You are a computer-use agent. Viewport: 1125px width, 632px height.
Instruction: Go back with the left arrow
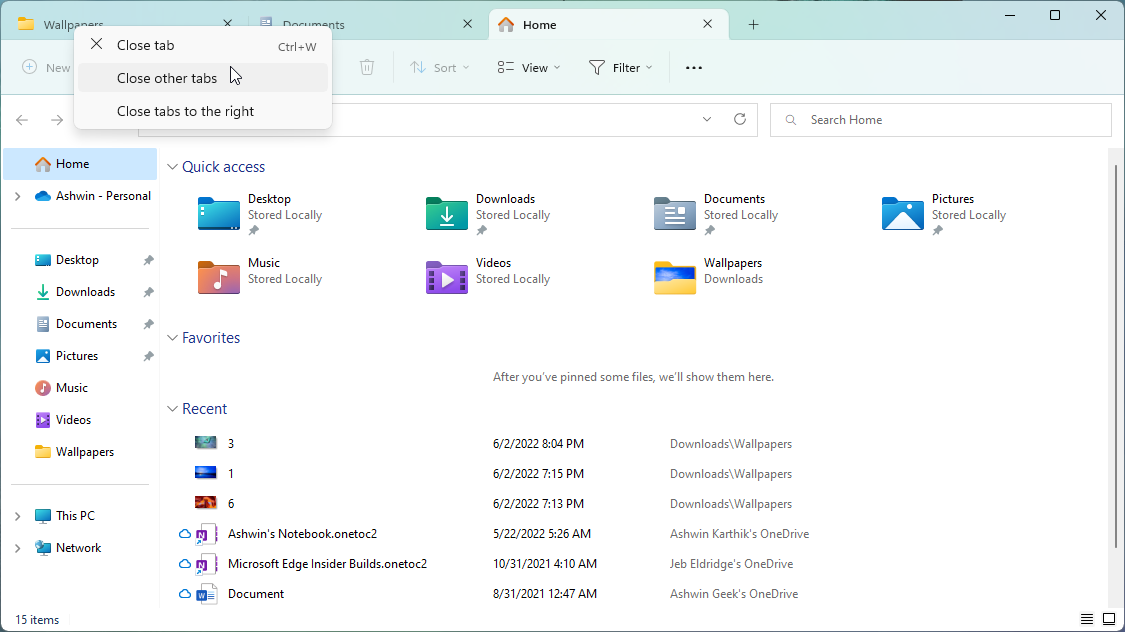click(22, 120)
